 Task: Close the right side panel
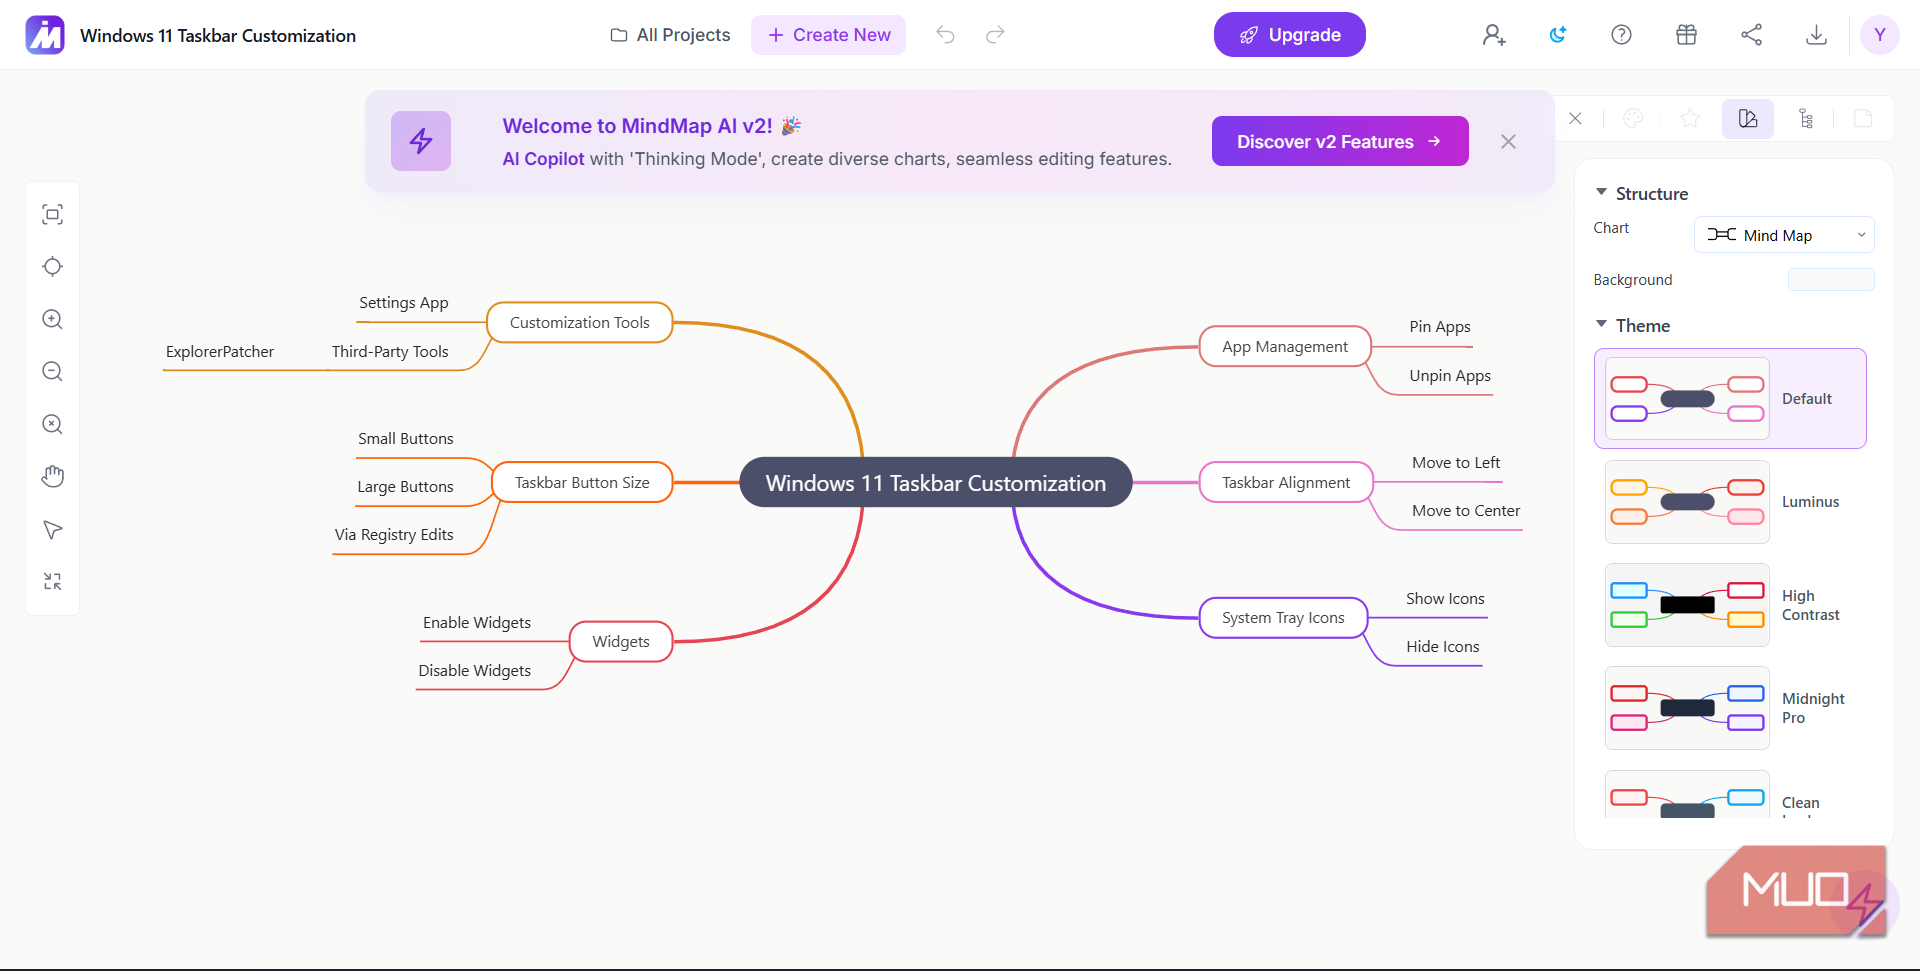coord(1575,119)
